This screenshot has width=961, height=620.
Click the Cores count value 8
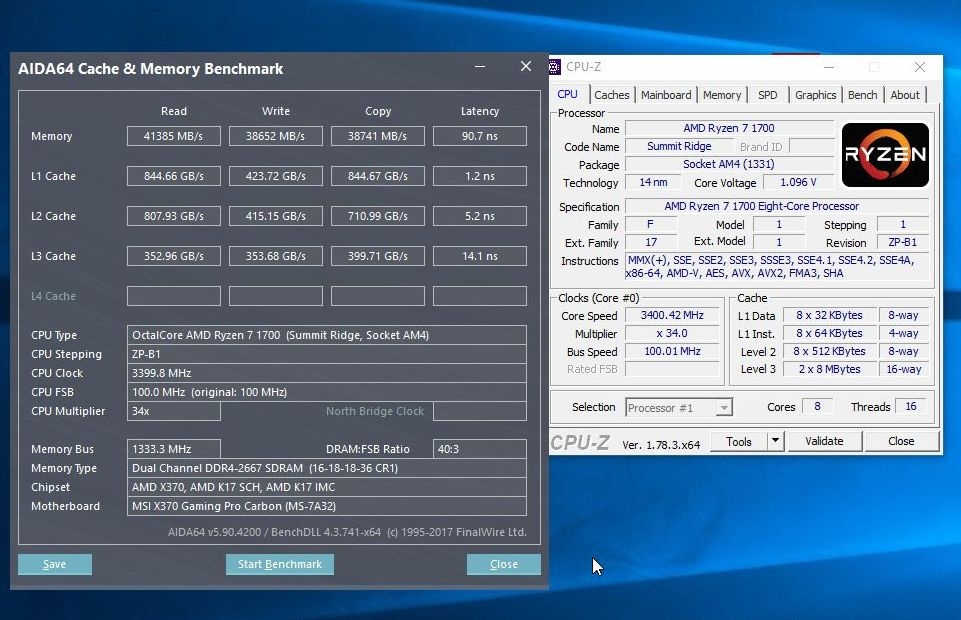pos(817,406)
